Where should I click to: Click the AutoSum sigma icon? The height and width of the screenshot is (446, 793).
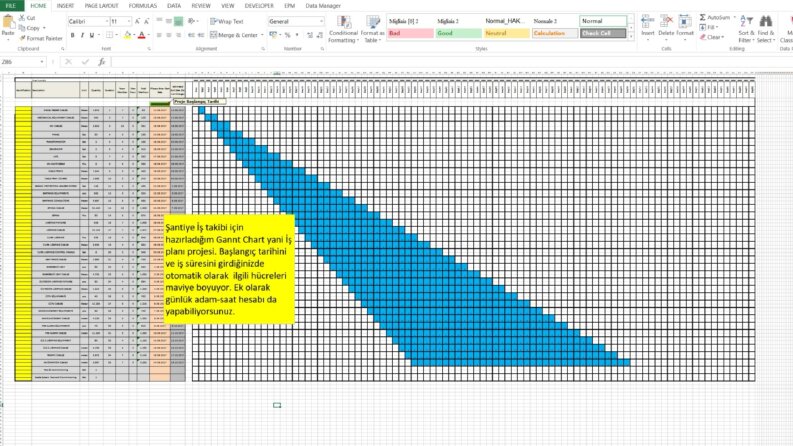point(702,17)
